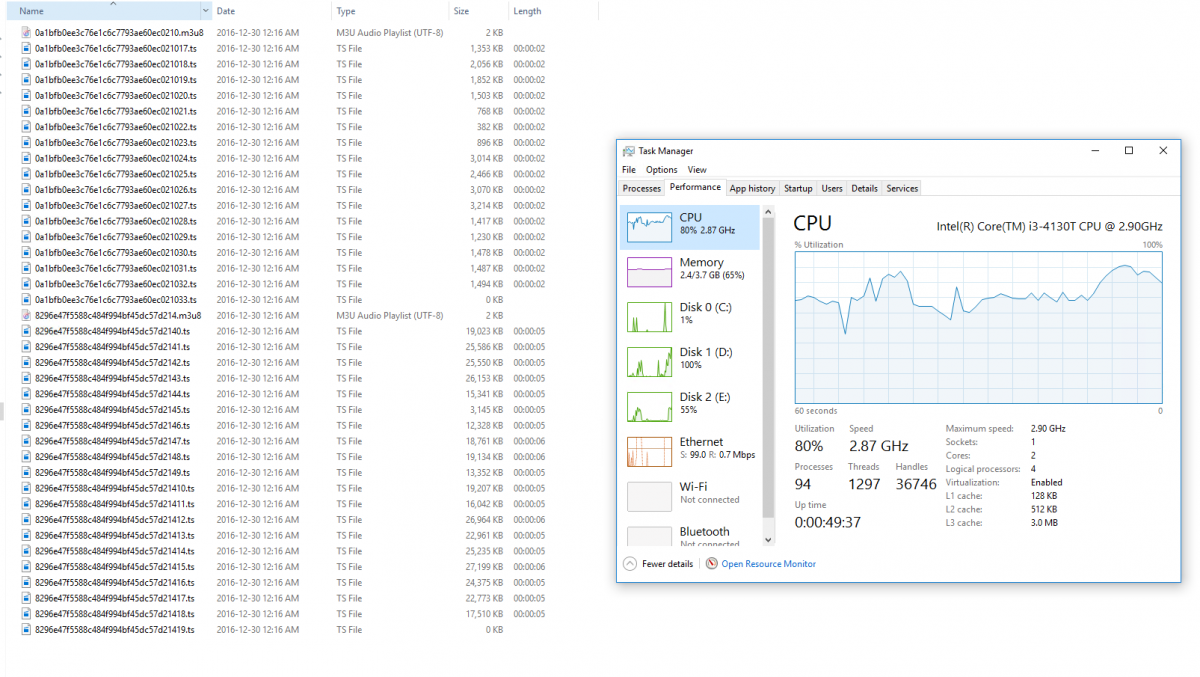The image size is (1200, 677).
Task: Select the Wi-Fi performance thumbnail
Action: [x=648, y=497]
